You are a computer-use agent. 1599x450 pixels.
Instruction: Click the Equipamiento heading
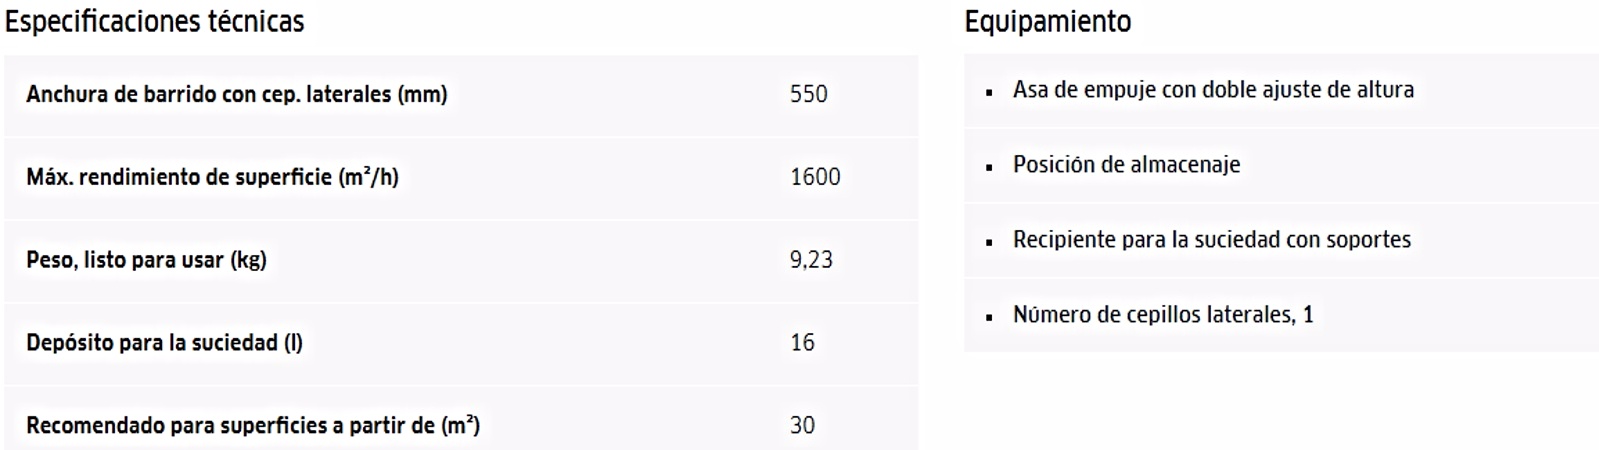pyautogui.click(x=1047, y=22)
